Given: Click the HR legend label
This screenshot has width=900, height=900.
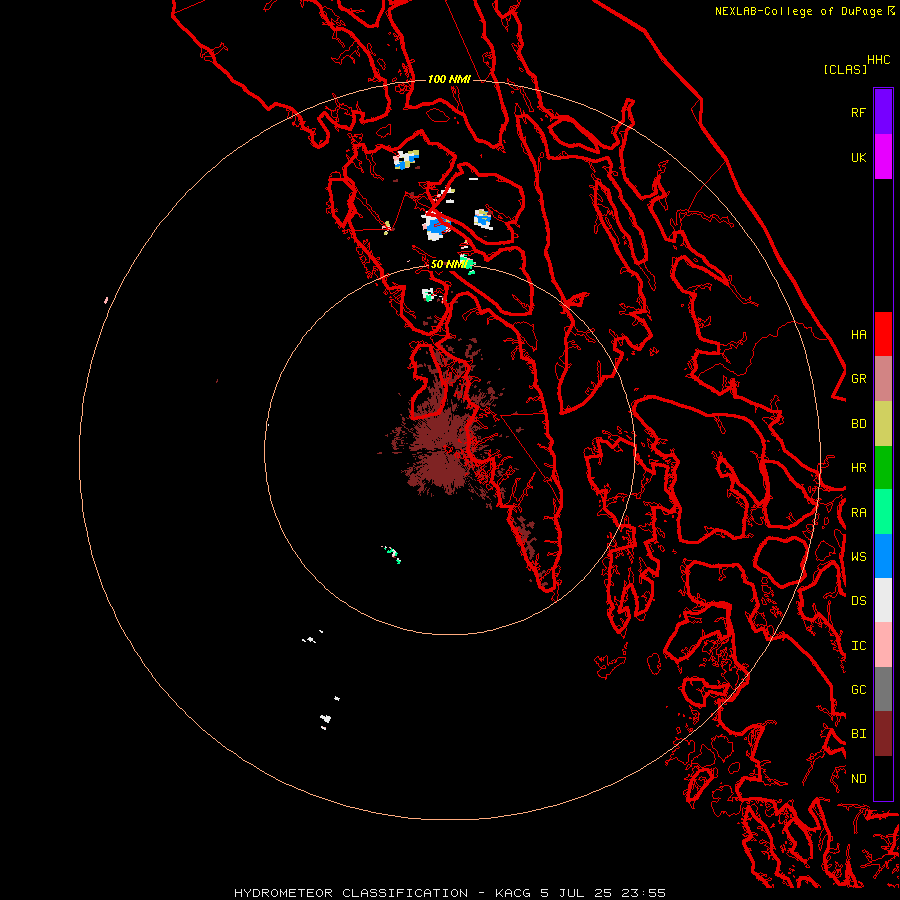Looking at the screenshot, I should pos(858,468).
